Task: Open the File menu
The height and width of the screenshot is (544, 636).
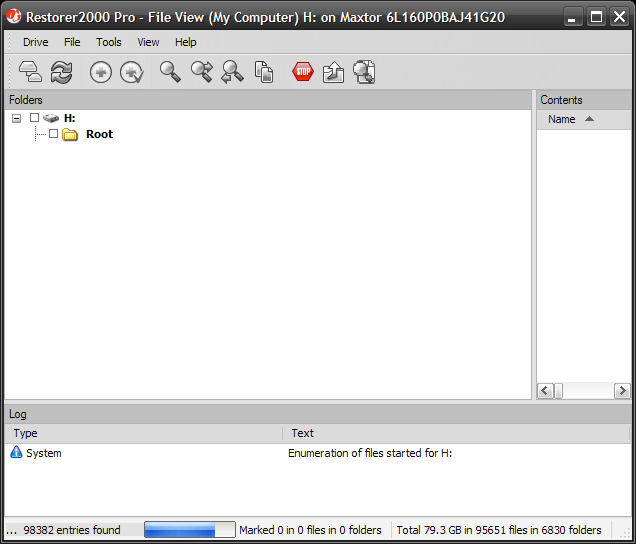Action: [x=72, y=42]
